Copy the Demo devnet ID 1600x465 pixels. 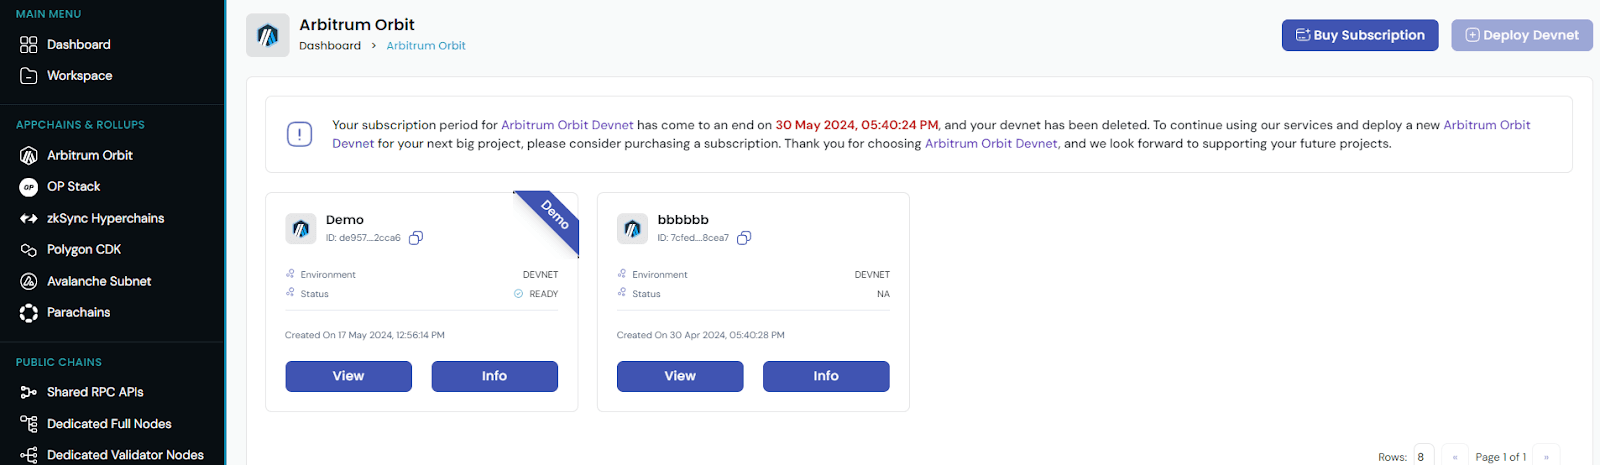416,238
